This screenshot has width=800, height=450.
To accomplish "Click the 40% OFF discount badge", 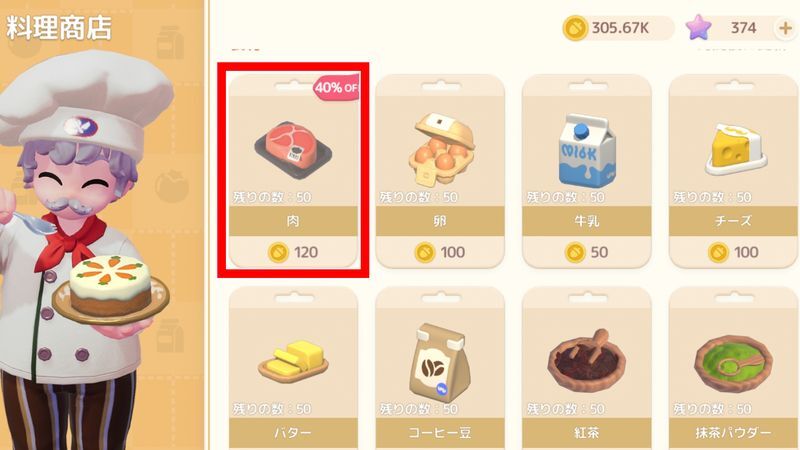I will 336,88.
